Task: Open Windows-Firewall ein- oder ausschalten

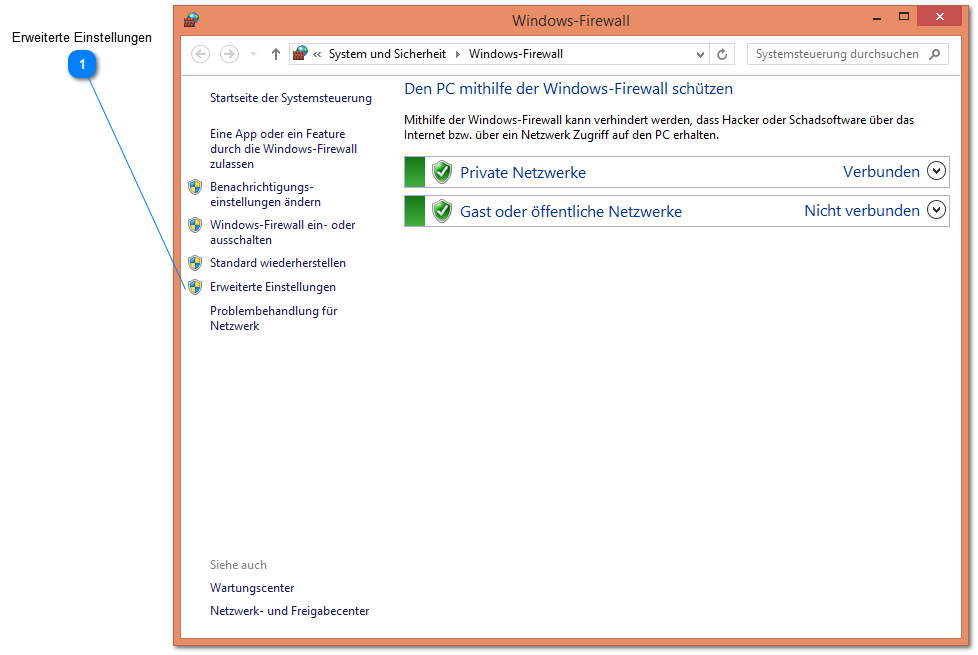Action: pyautogui.click(x=283, y=232)
